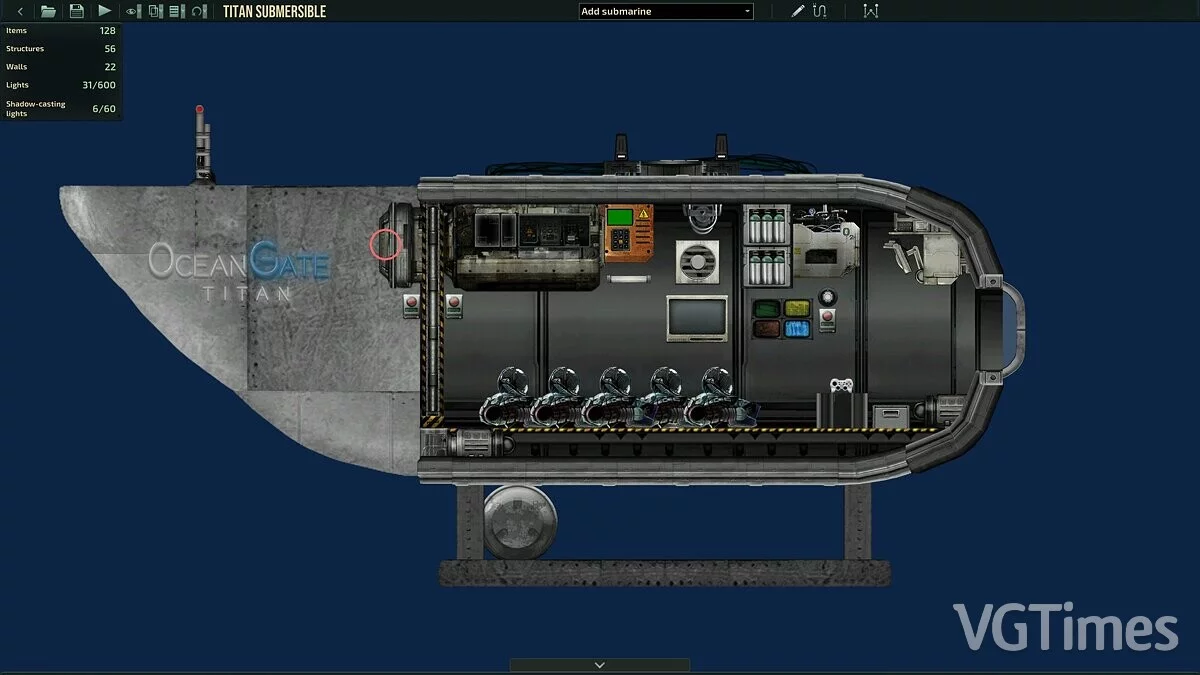Select the character edit pencil icon
1200x675 pixels.
tap(797, 11)
